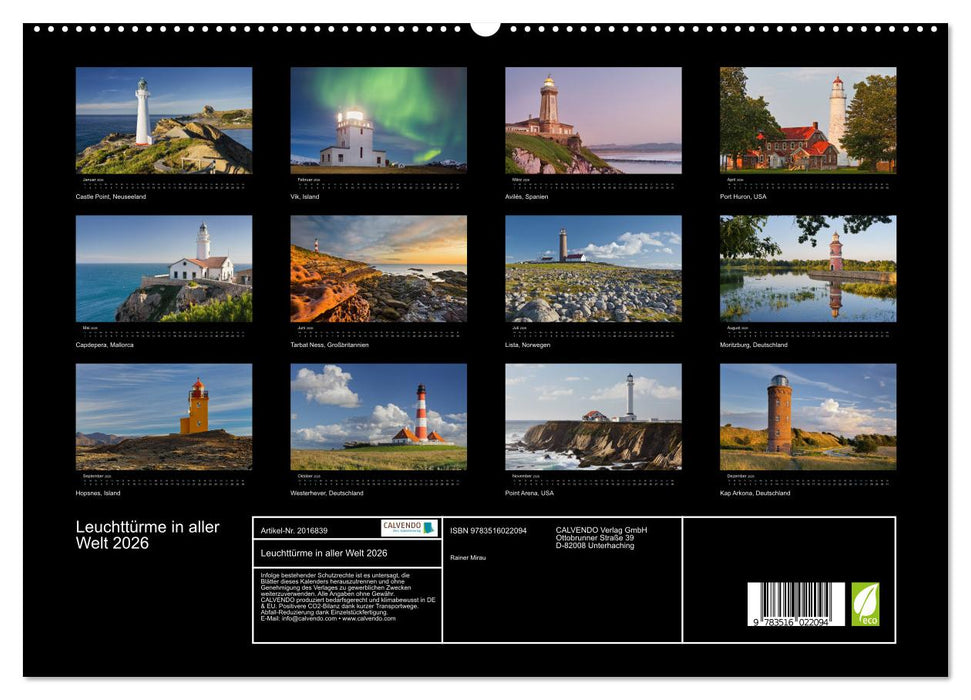
Task: Click the CALVENDO logo badge
Action: pos(409,528)
